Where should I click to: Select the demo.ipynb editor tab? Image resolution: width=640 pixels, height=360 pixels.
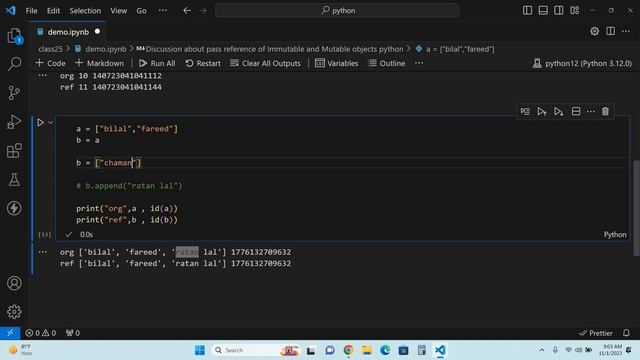[68, 32]
